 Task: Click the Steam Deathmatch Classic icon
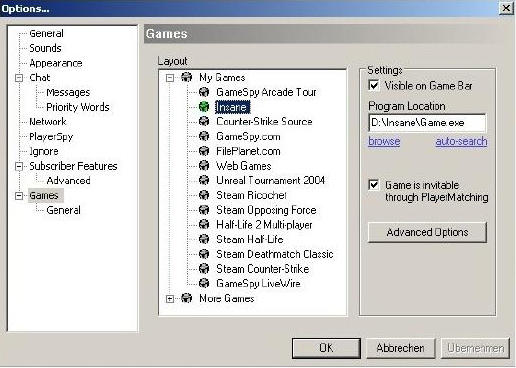pos(204,254)
